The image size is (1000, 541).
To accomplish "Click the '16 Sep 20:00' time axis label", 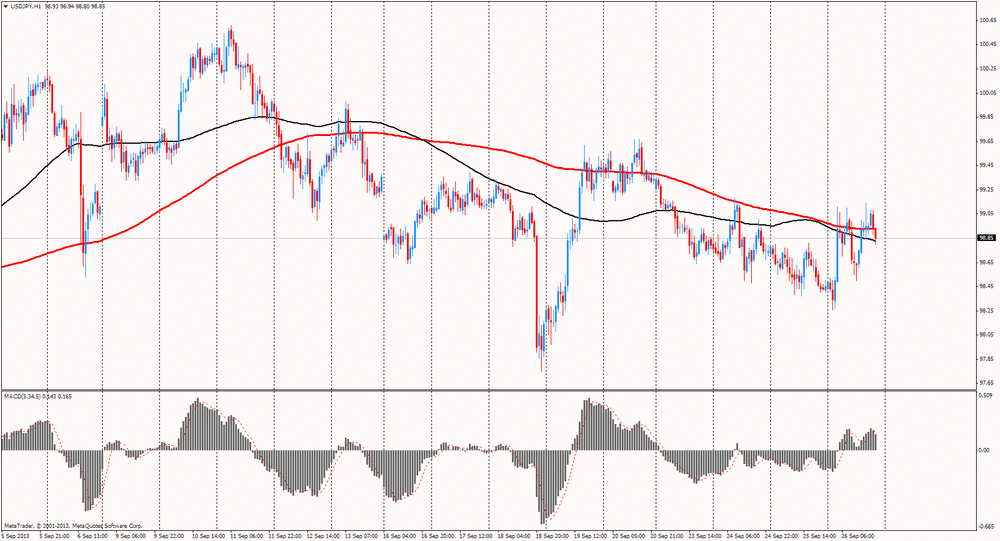I will point(438,536).
